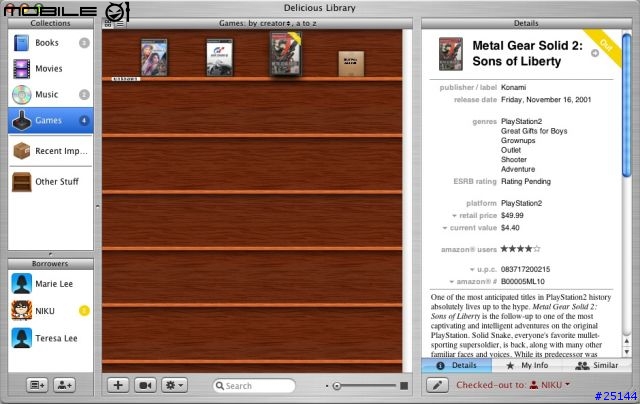Click the round arrow beside the title

[595, 53]
